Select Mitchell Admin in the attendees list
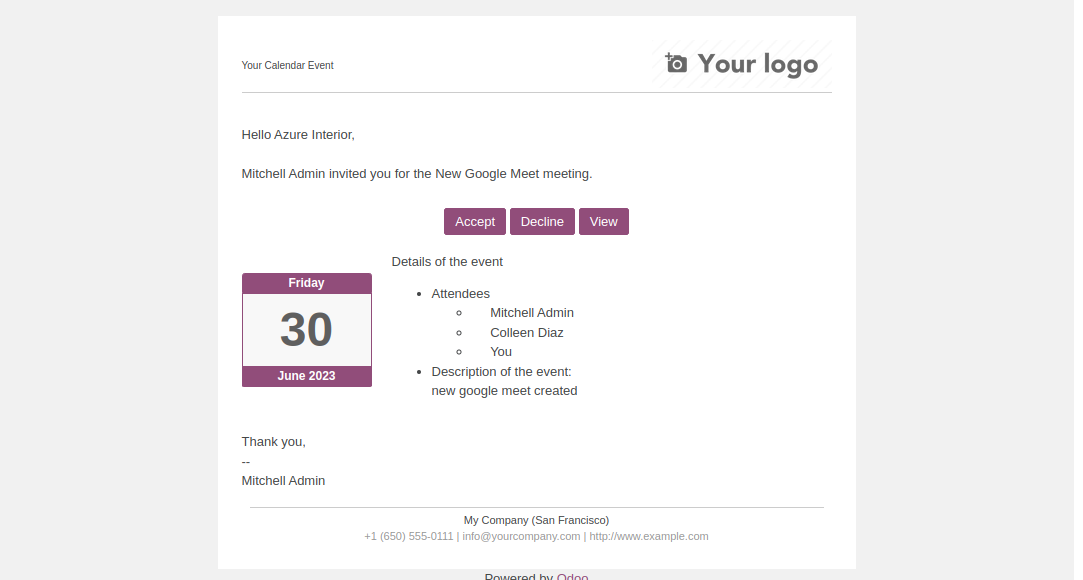The image size is (1083, 580). point(532,313)
